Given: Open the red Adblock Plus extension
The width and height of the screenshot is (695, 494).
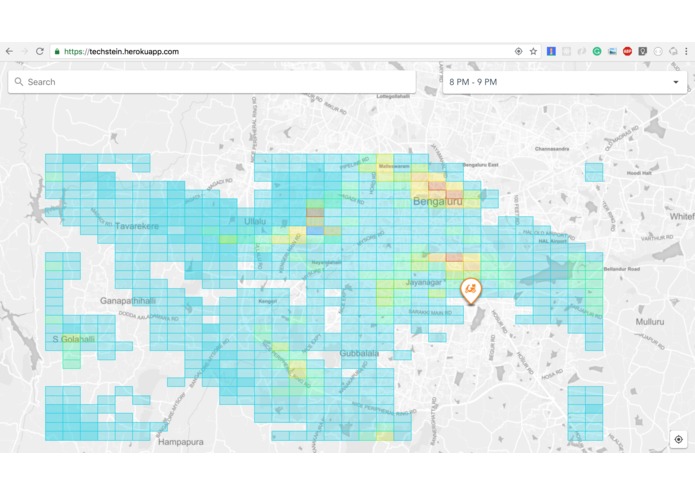Looking at the screenshot, I should [x=627, y=51].
